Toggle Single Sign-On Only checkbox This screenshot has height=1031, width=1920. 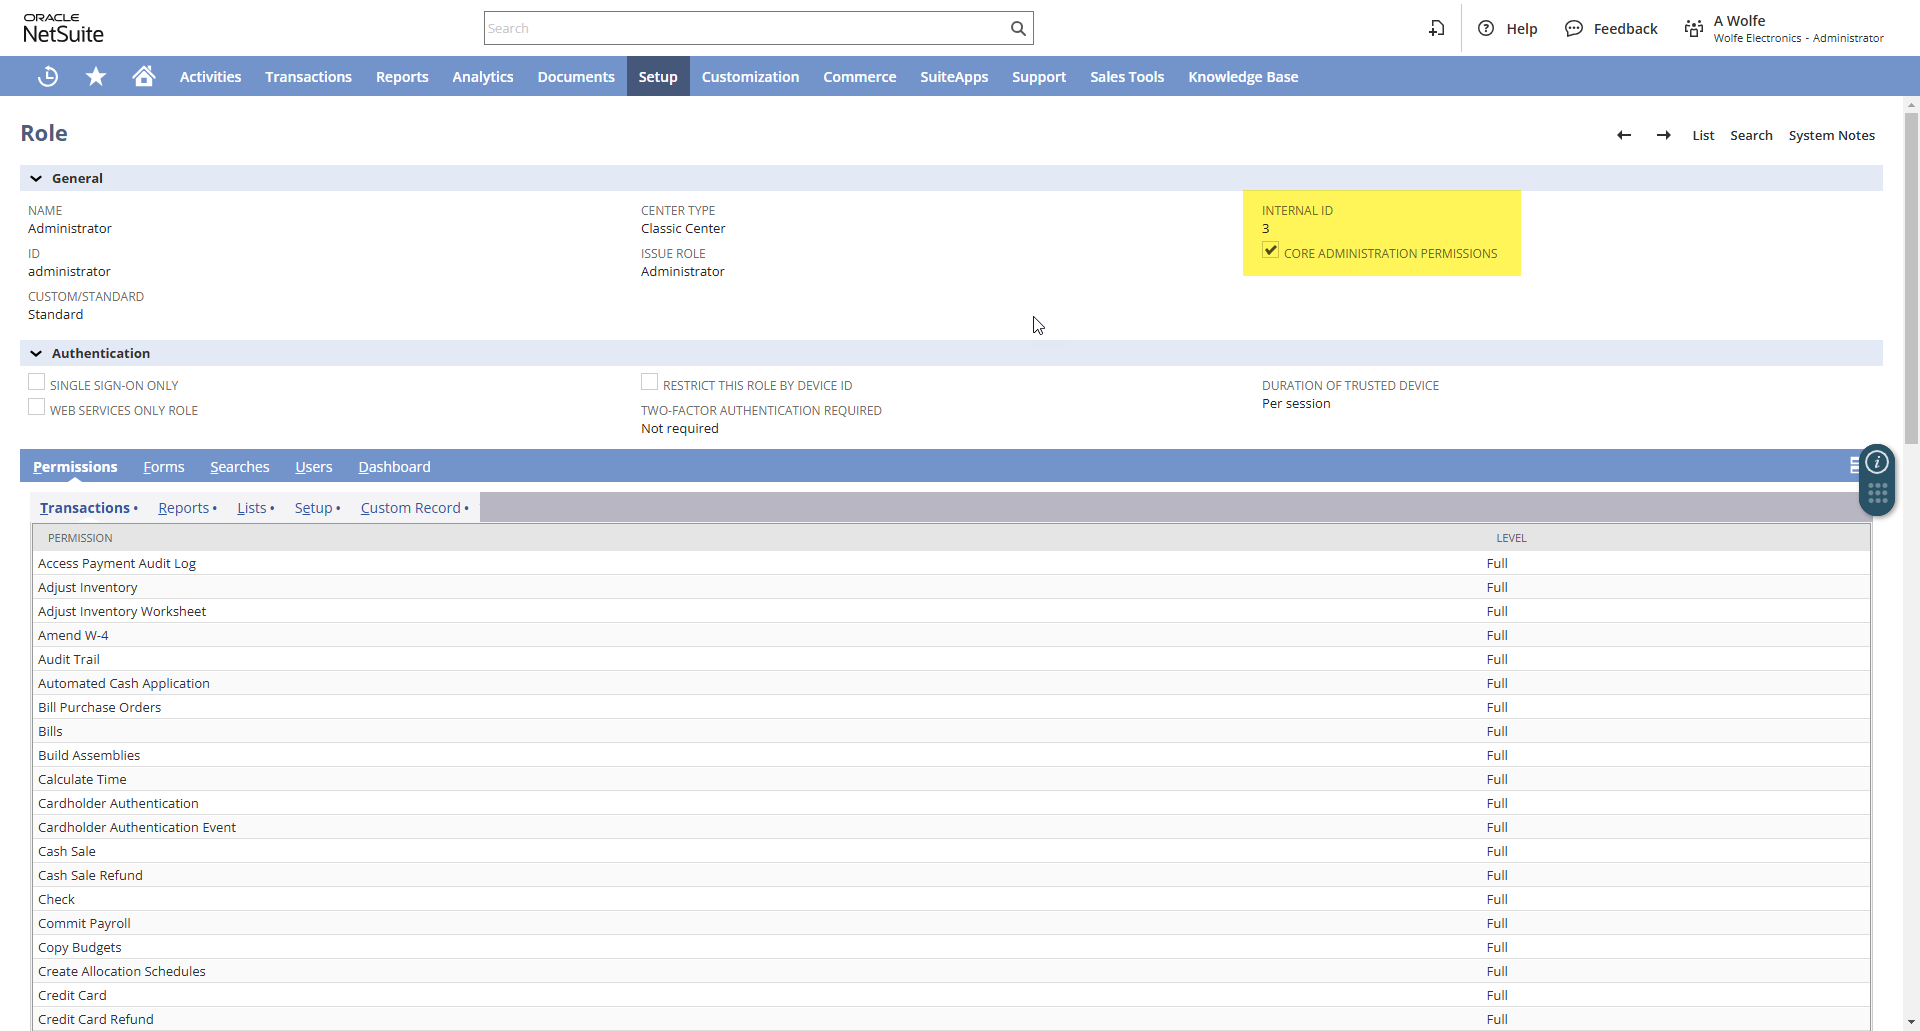[37, 383]
